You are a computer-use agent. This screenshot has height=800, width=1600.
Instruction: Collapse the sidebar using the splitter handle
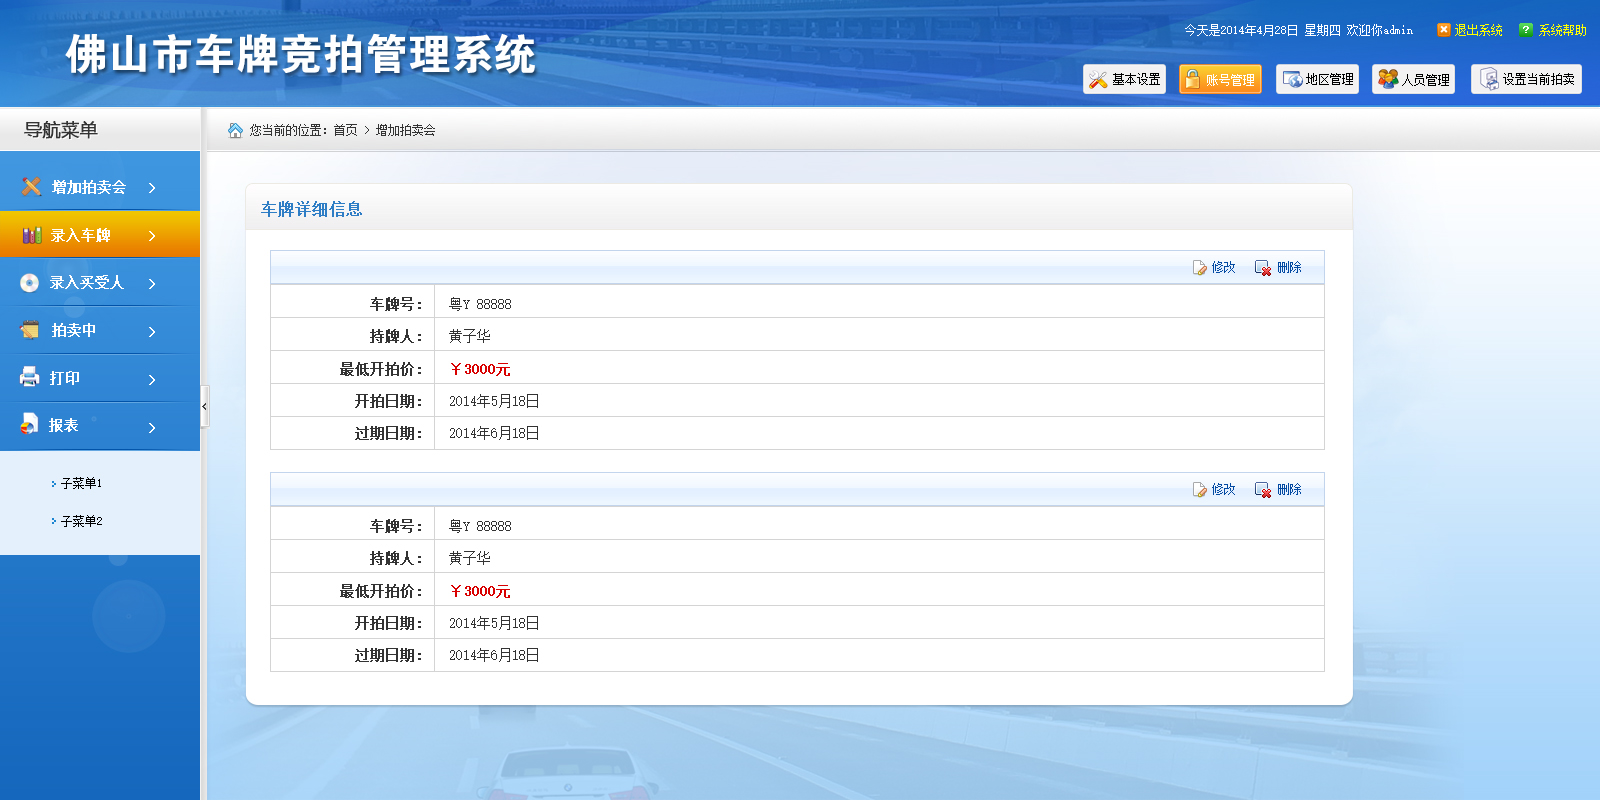pos(204,406)
